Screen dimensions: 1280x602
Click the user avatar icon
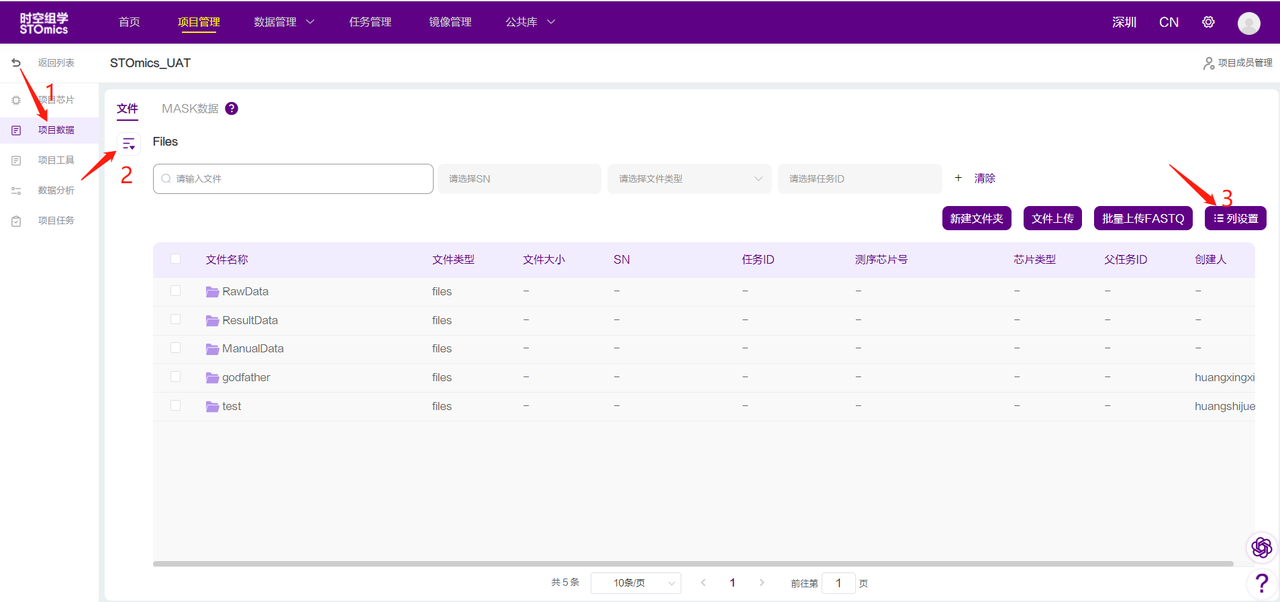pos(1248,23)
